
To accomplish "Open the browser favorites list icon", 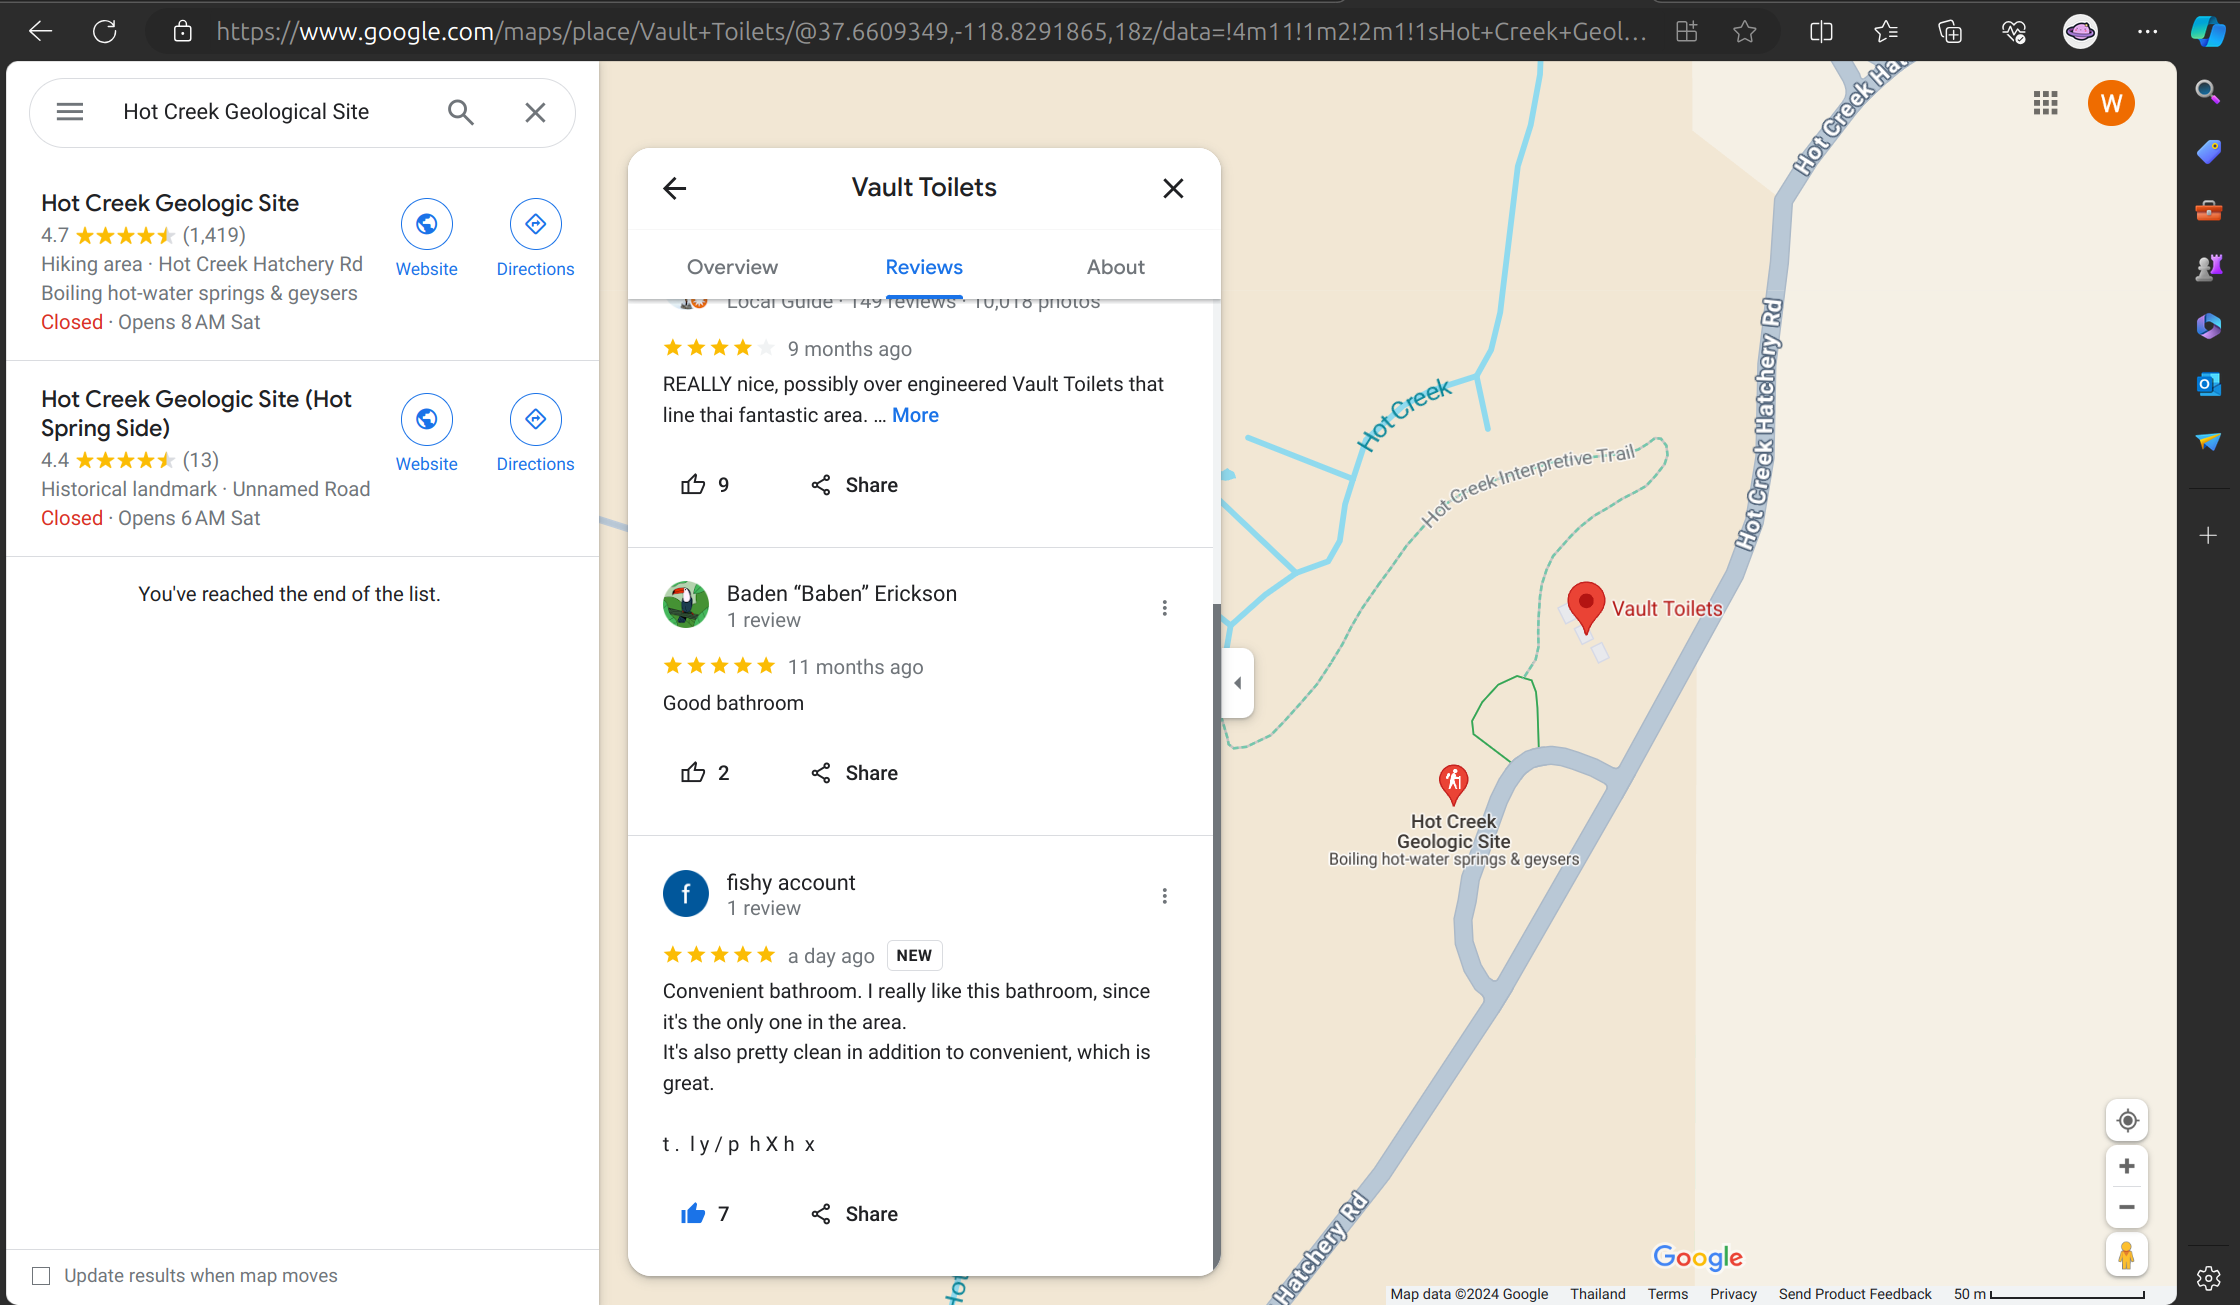I will [x=1886, y=32].
